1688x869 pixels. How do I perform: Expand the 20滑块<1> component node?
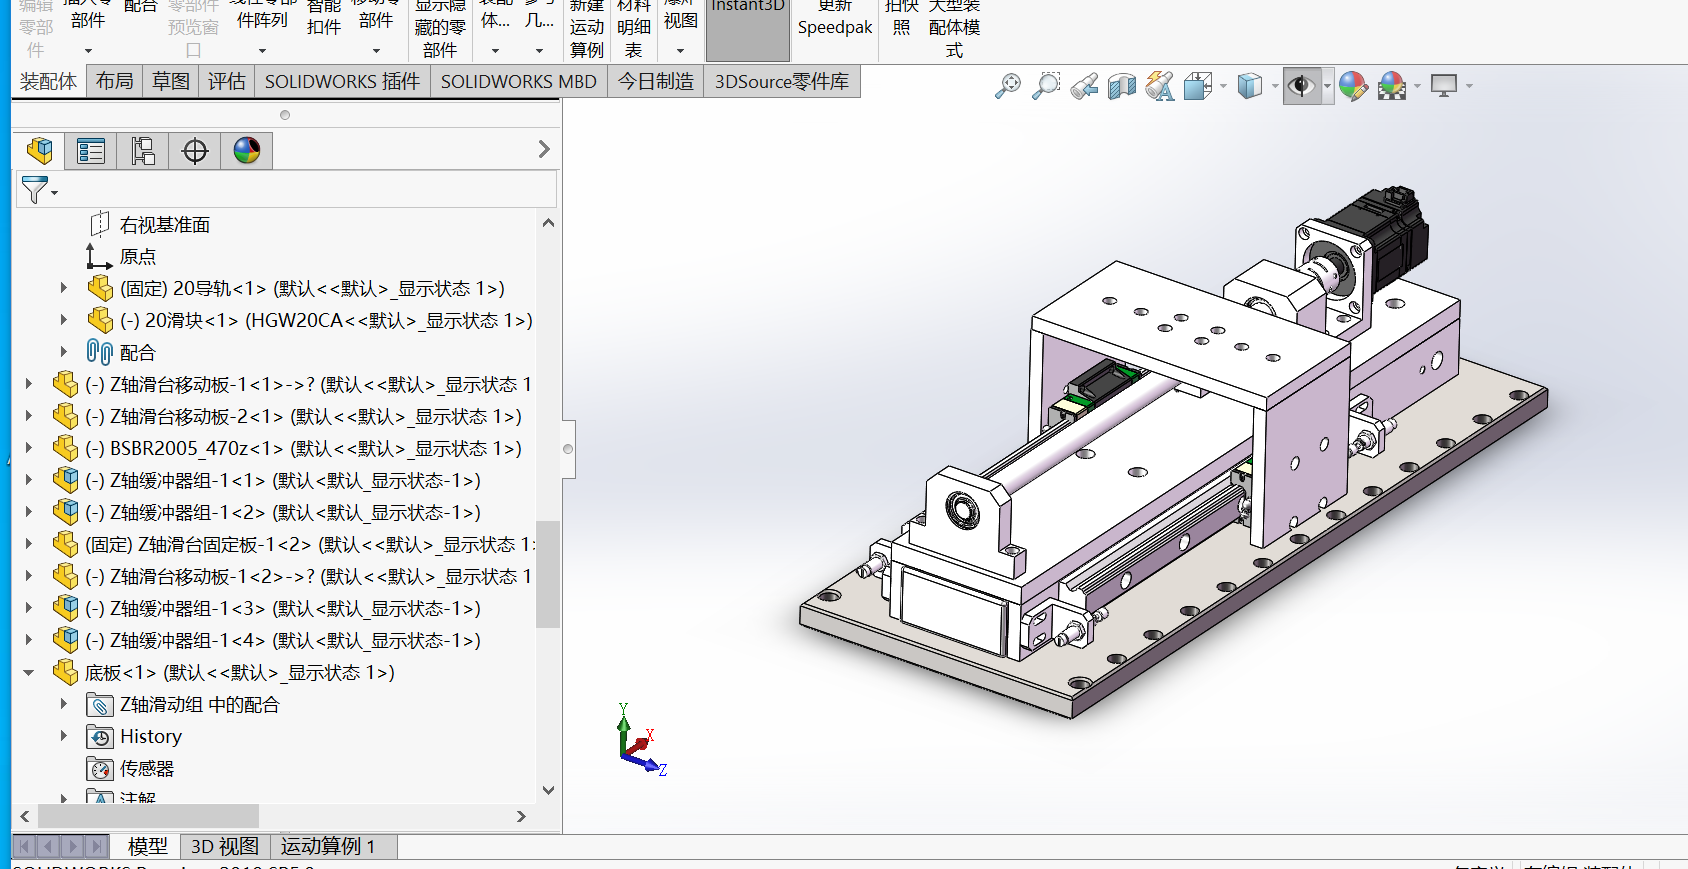click(64, 320)
